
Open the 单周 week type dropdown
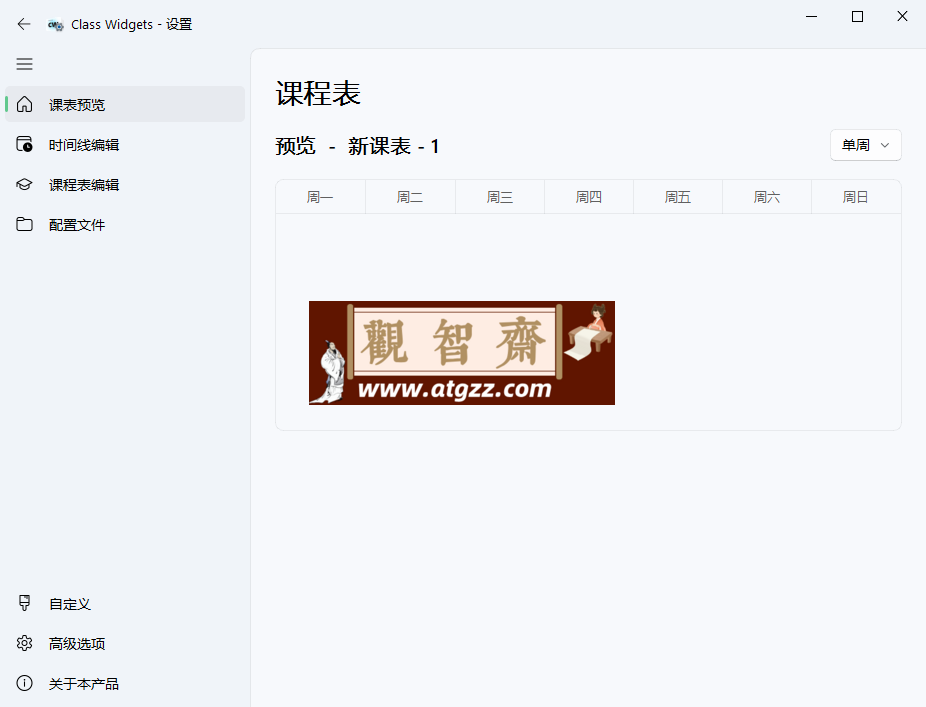pyautogui.click(x=866, y=145)
